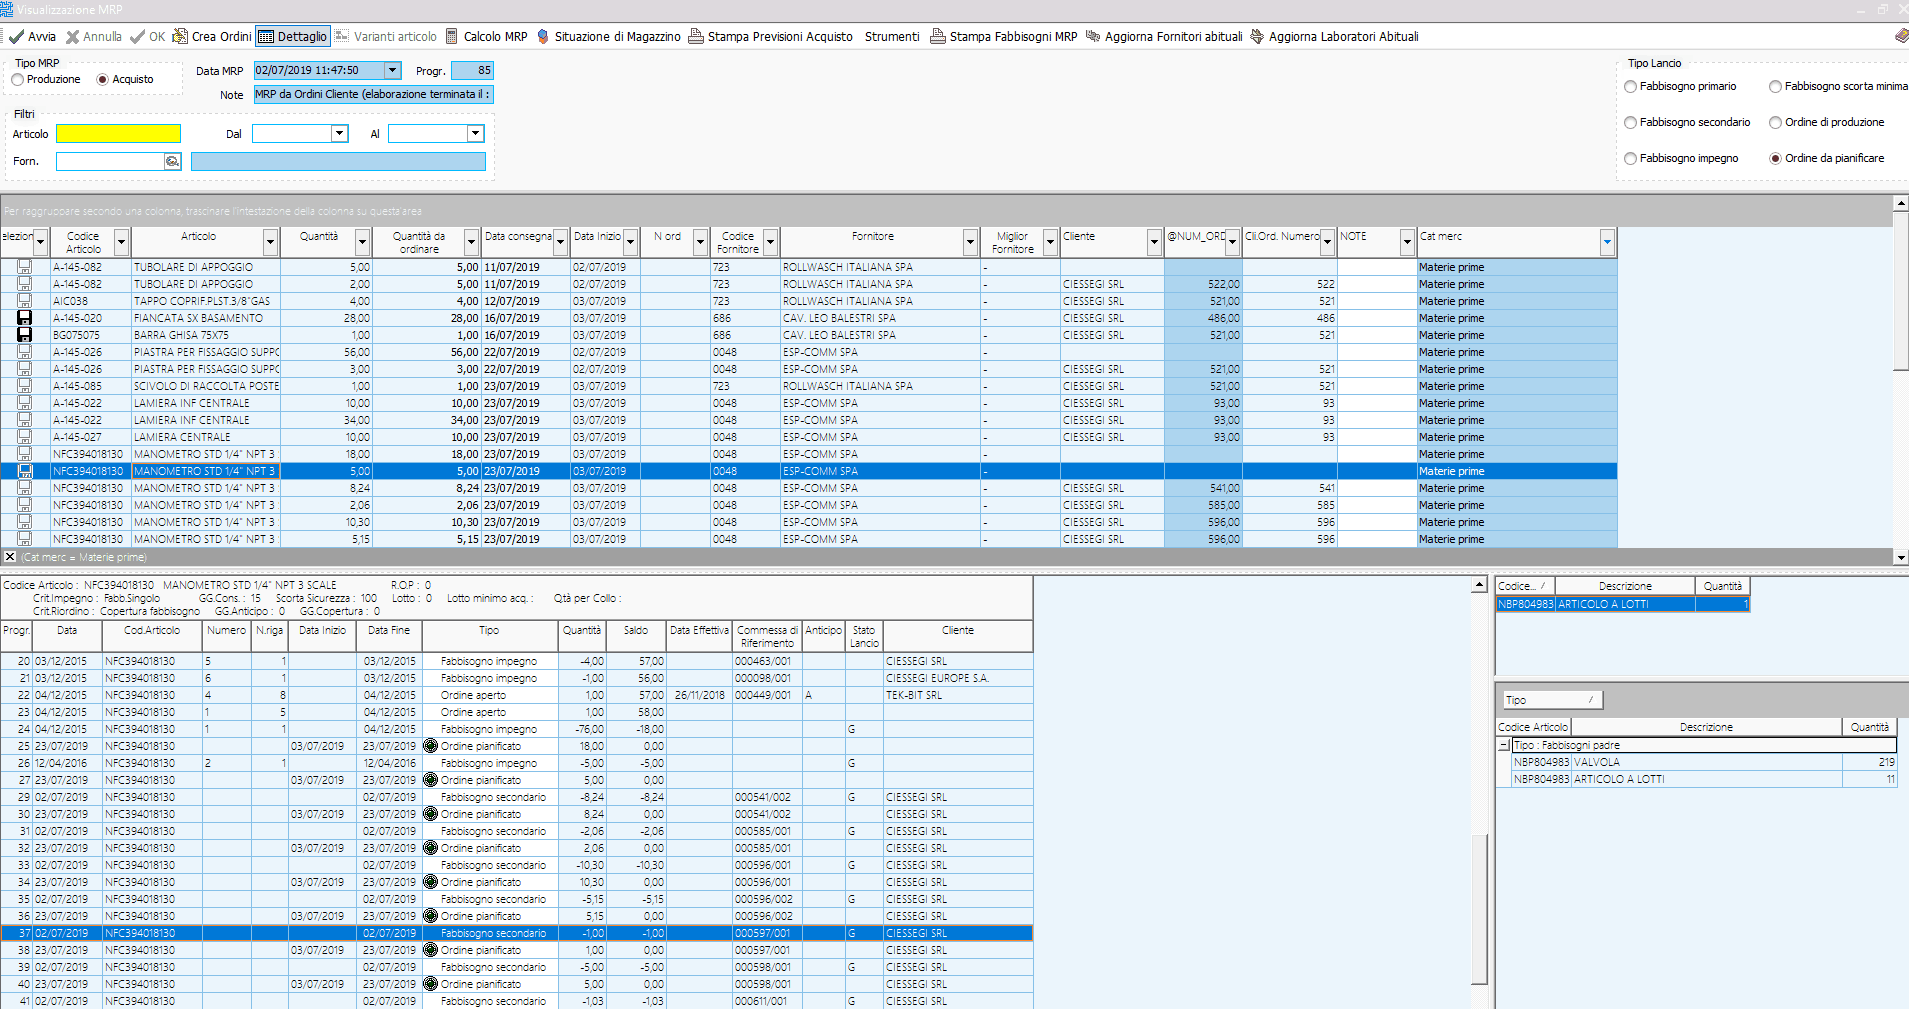Click the yellow Articolo filter field
The height and width of the screenshot is (1009, 1909).
118,134
